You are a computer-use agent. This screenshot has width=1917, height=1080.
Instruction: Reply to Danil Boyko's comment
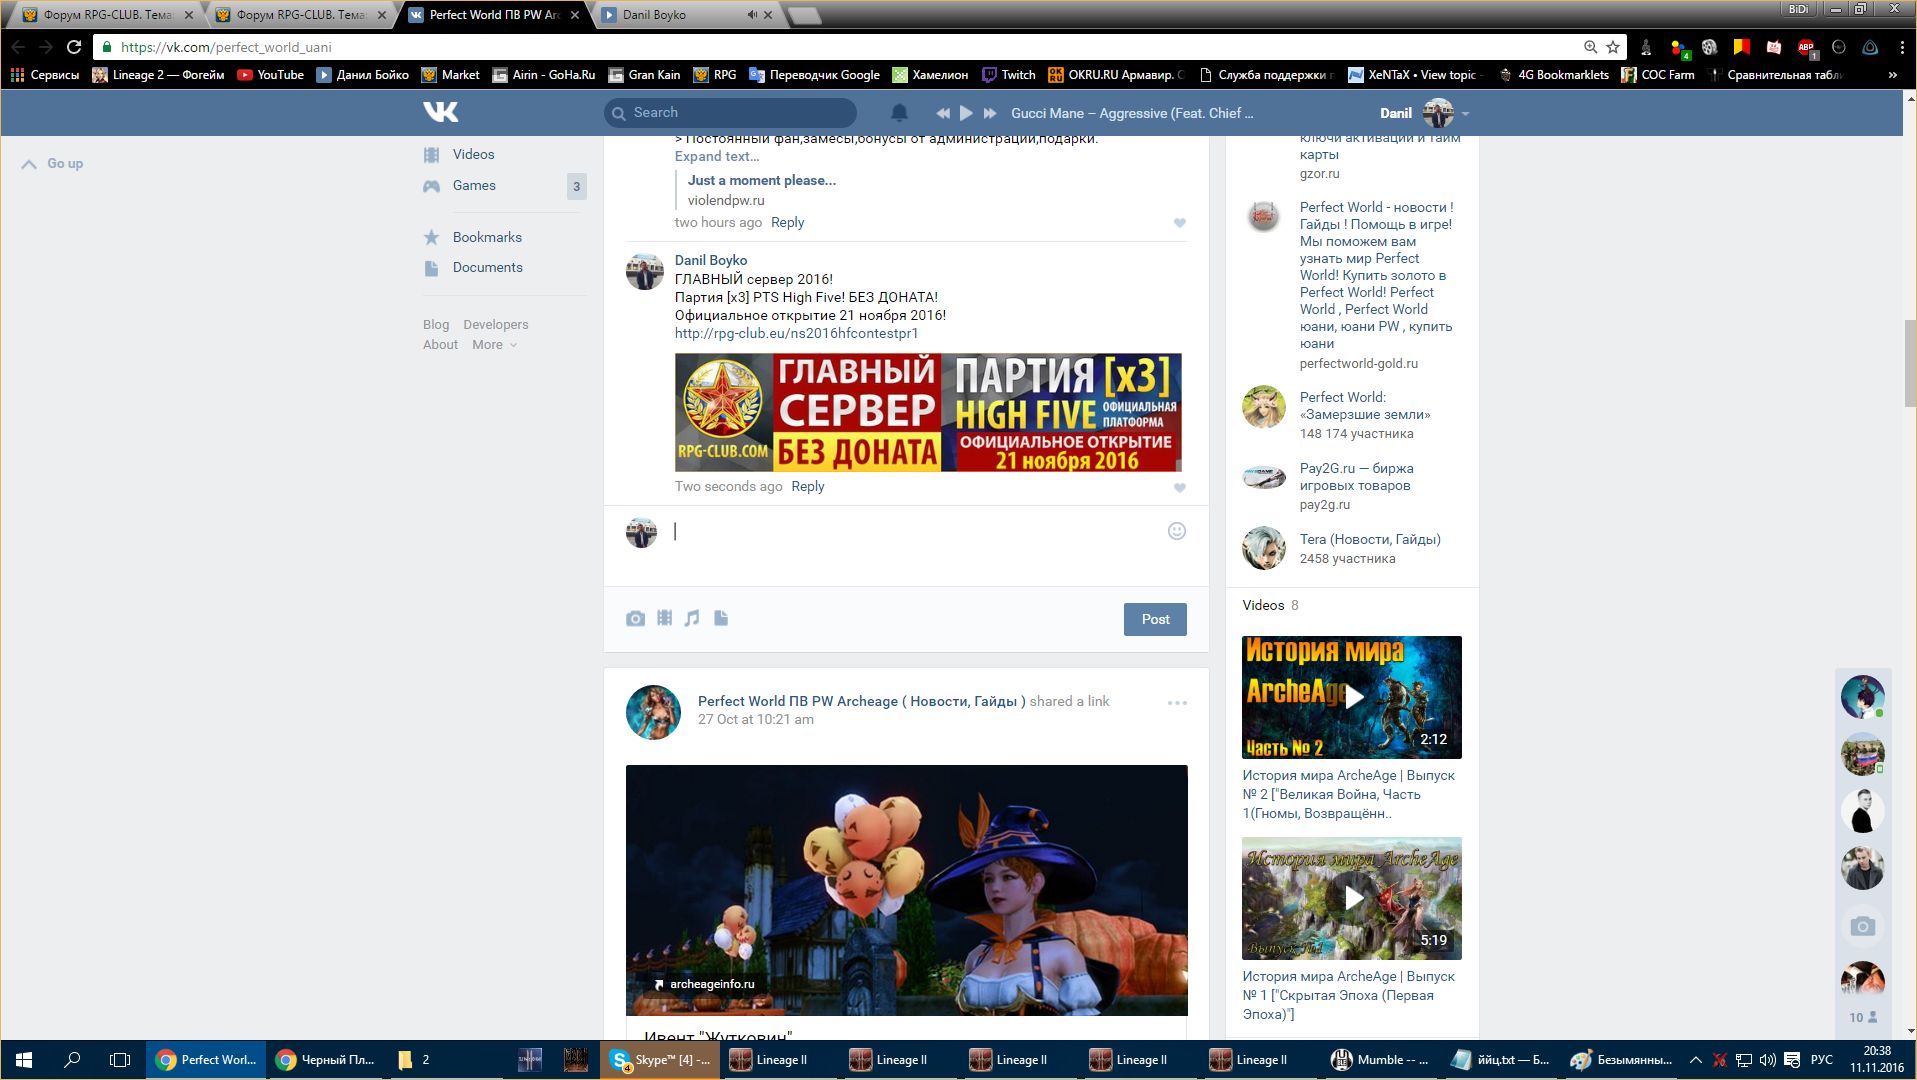coord(808,486)
